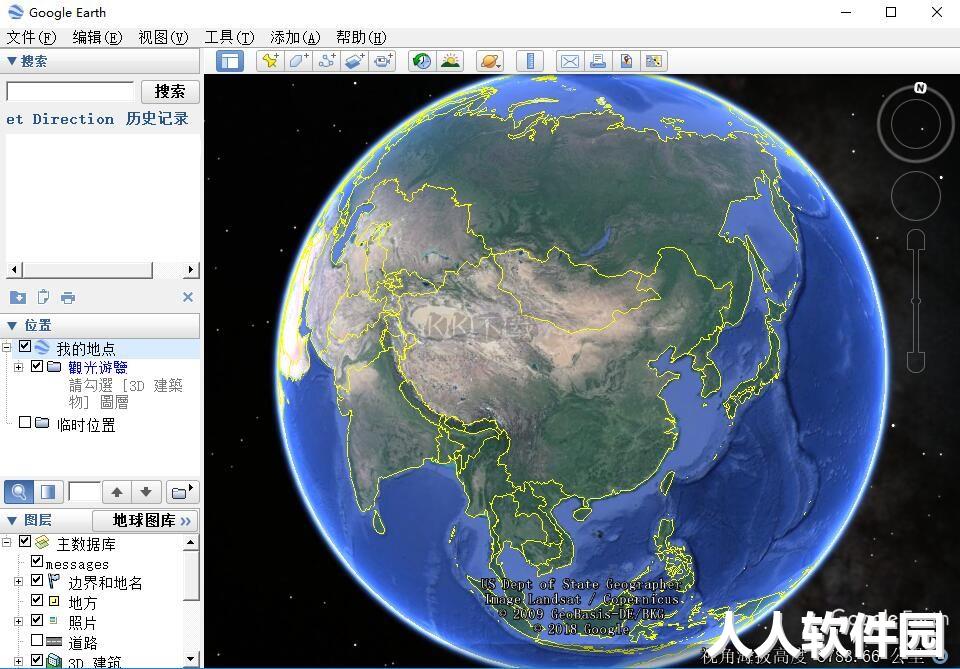960x669 pixels.
Task: View in Google Maps with the toolbar icon
Action: [654, 61]
